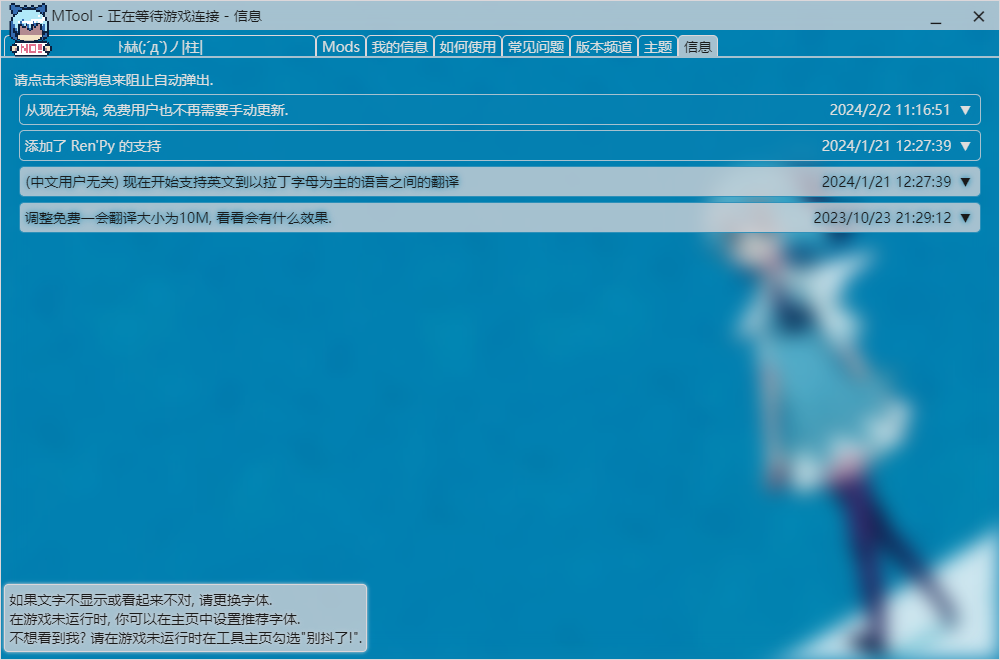
Task: Click the hint text 请点击未读消息来阻止自动弹出.
Action: click(114, 80)
